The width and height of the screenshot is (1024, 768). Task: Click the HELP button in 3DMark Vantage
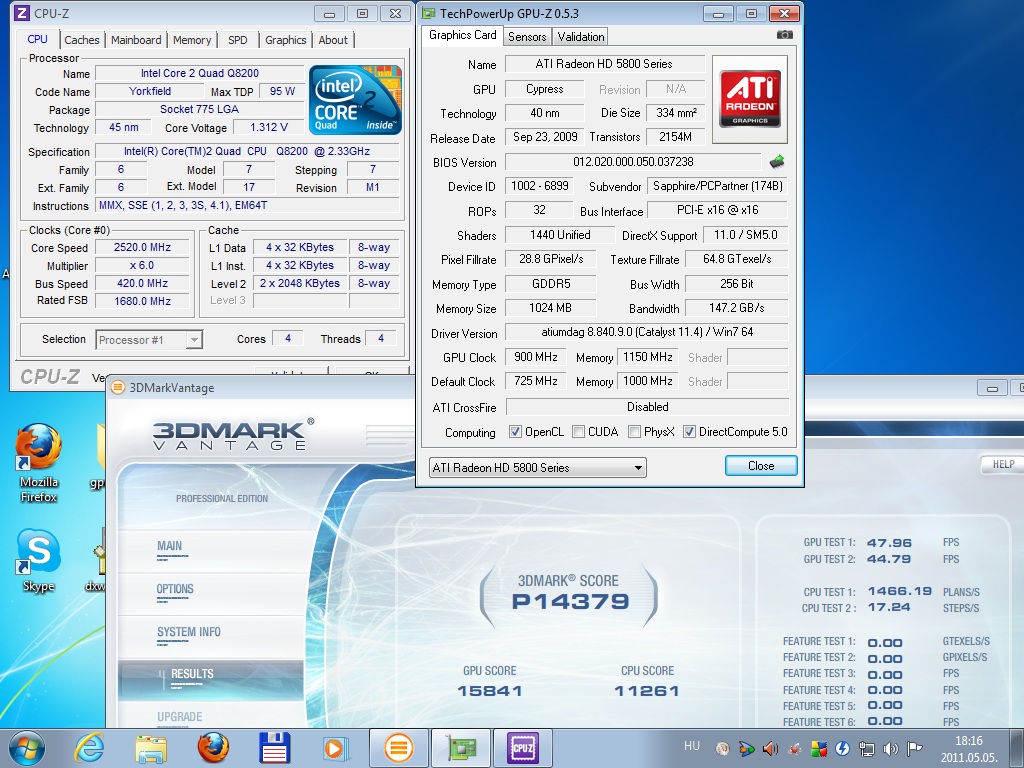pos(1002,464)
